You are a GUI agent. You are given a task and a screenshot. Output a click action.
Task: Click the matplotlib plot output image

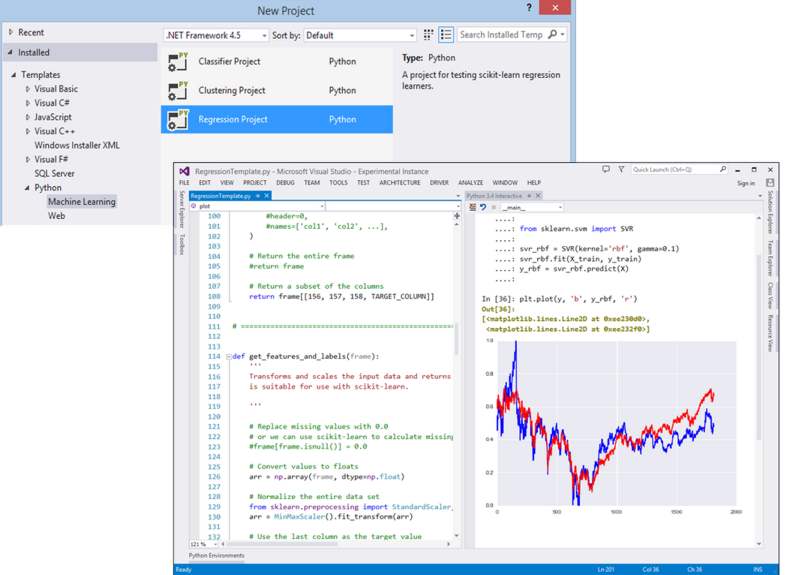(613, 428)
